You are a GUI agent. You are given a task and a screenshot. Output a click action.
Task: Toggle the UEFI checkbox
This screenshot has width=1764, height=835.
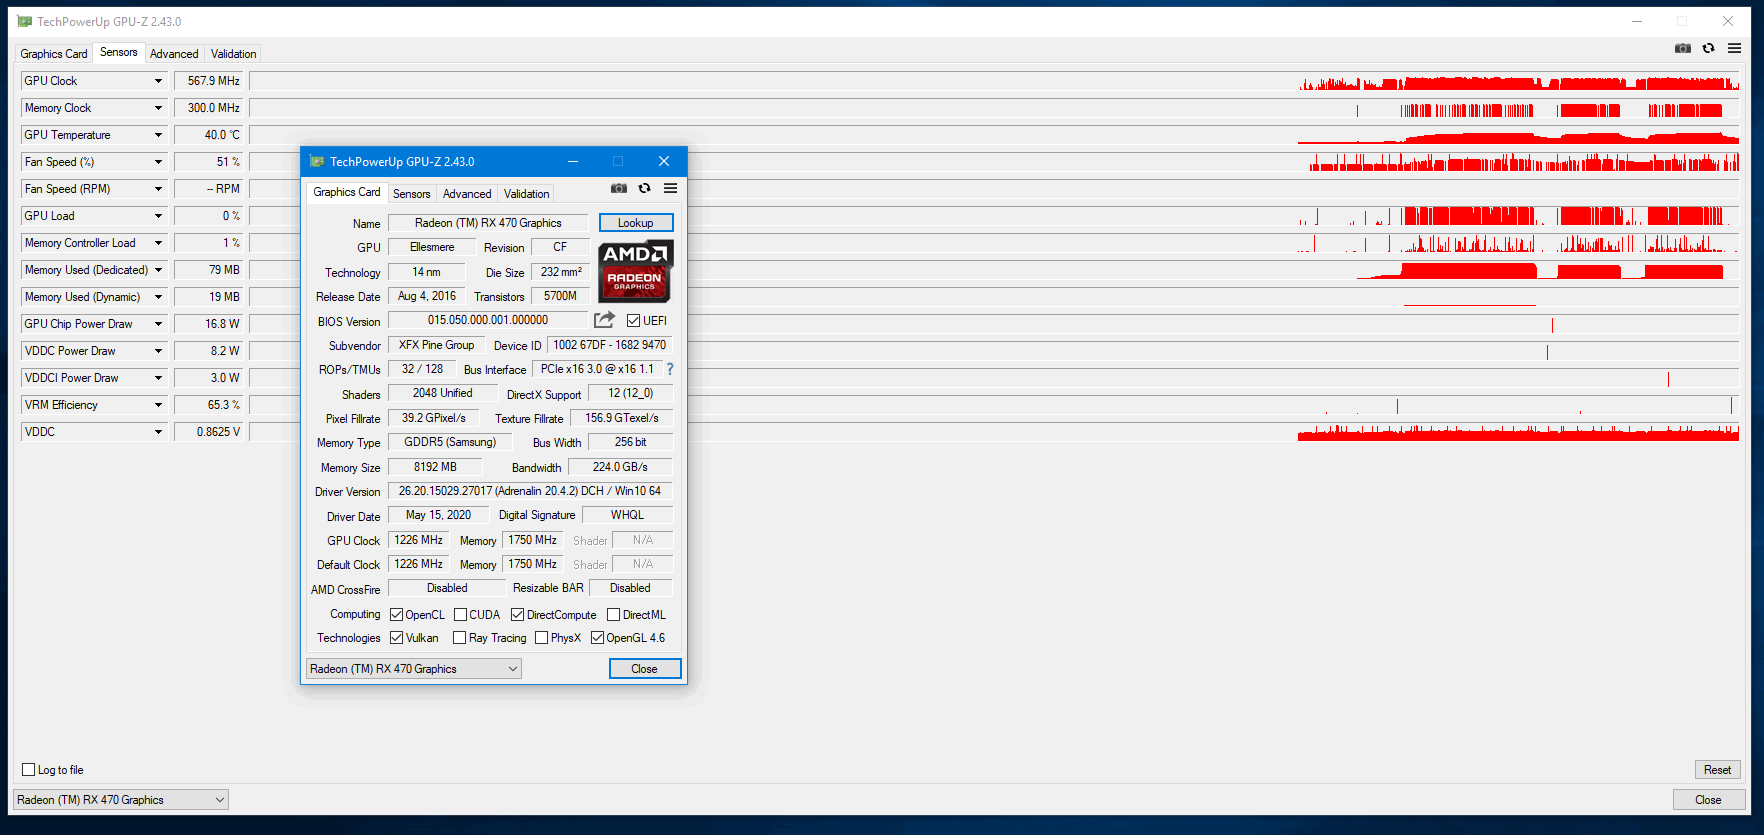633,320
